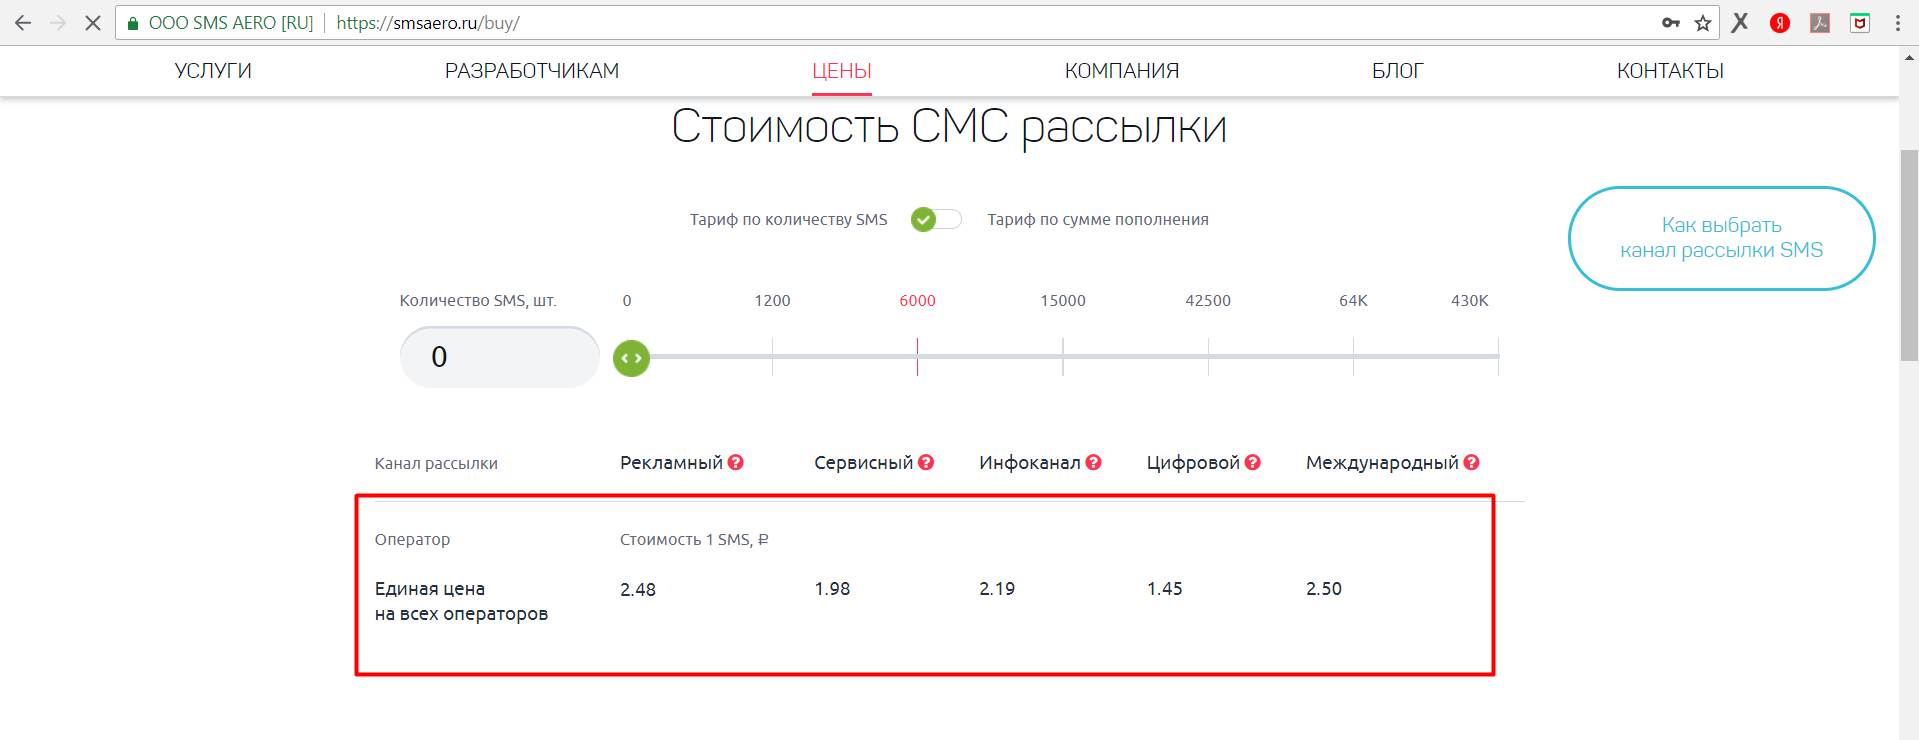Click slider mark labeled 64K
The width and height of the screenshot is (1919, 740).
click(x=1353, y=300)
